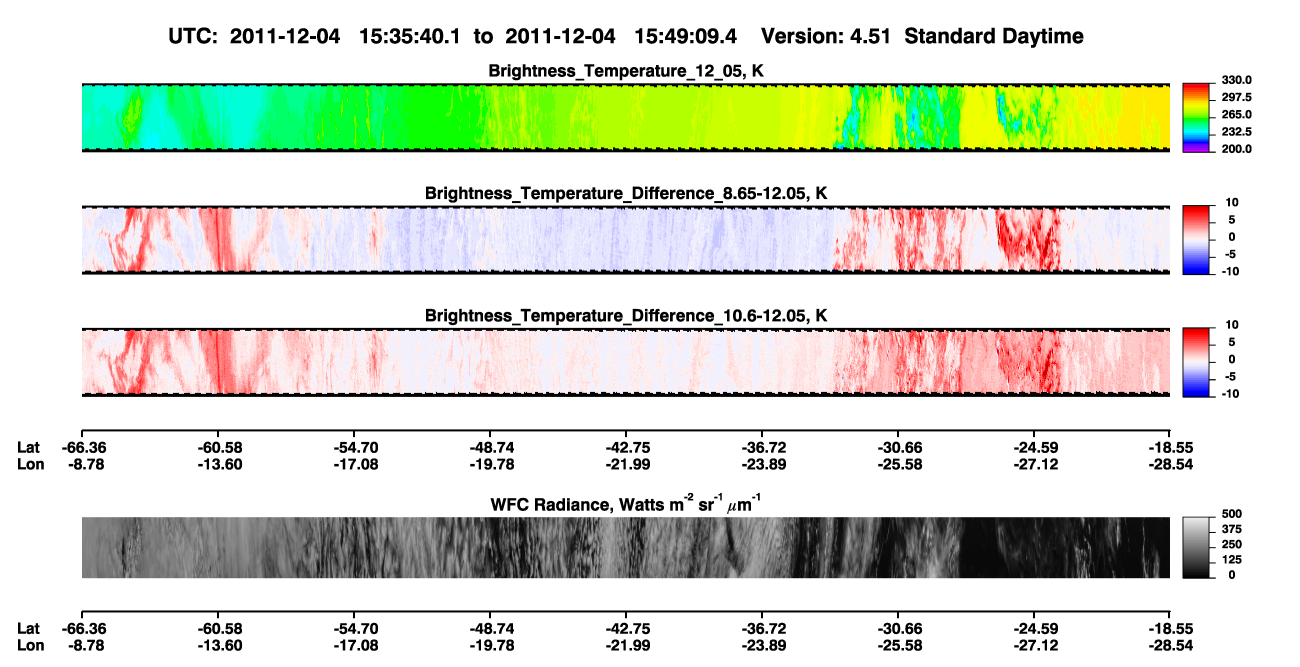Click longitude '-21.99' under the WFC Radiance panel

(x=626, y=646)
